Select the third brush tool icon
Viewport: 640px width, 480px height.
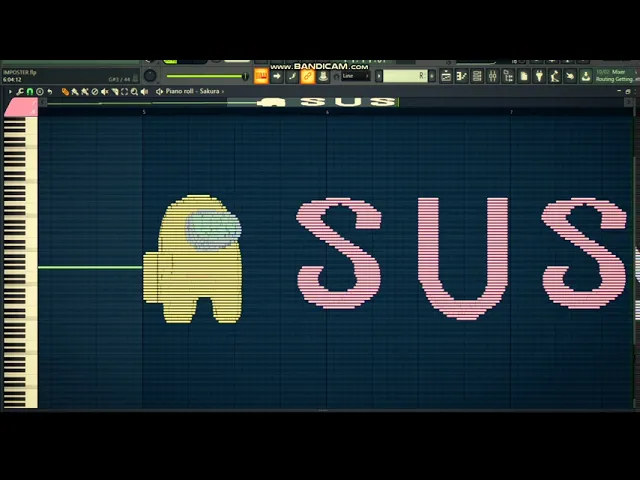click(x=85, y=92)
